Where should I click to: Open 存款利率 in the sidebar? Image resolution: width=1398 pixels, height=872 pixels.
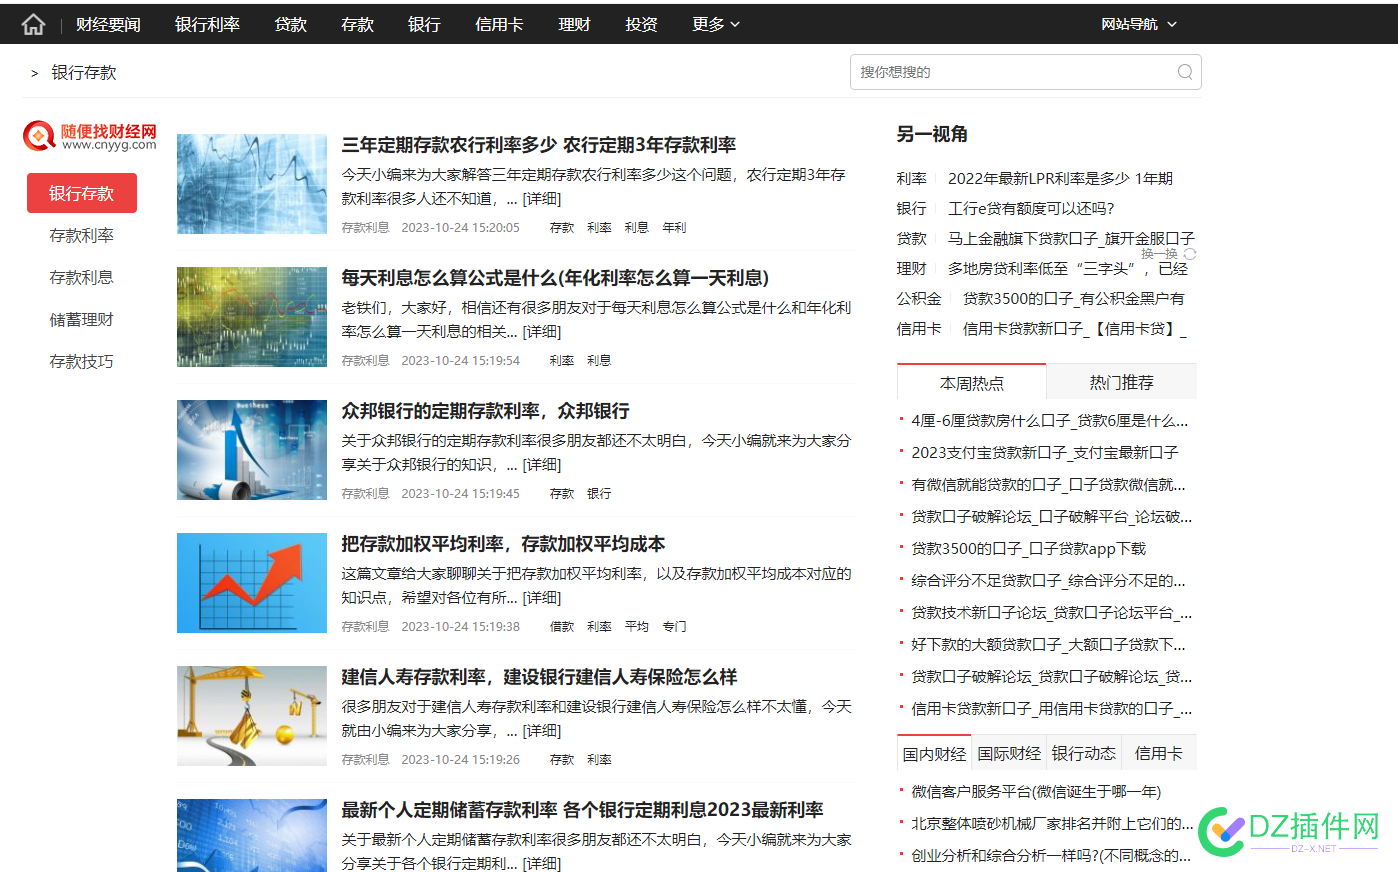point(82,235)
